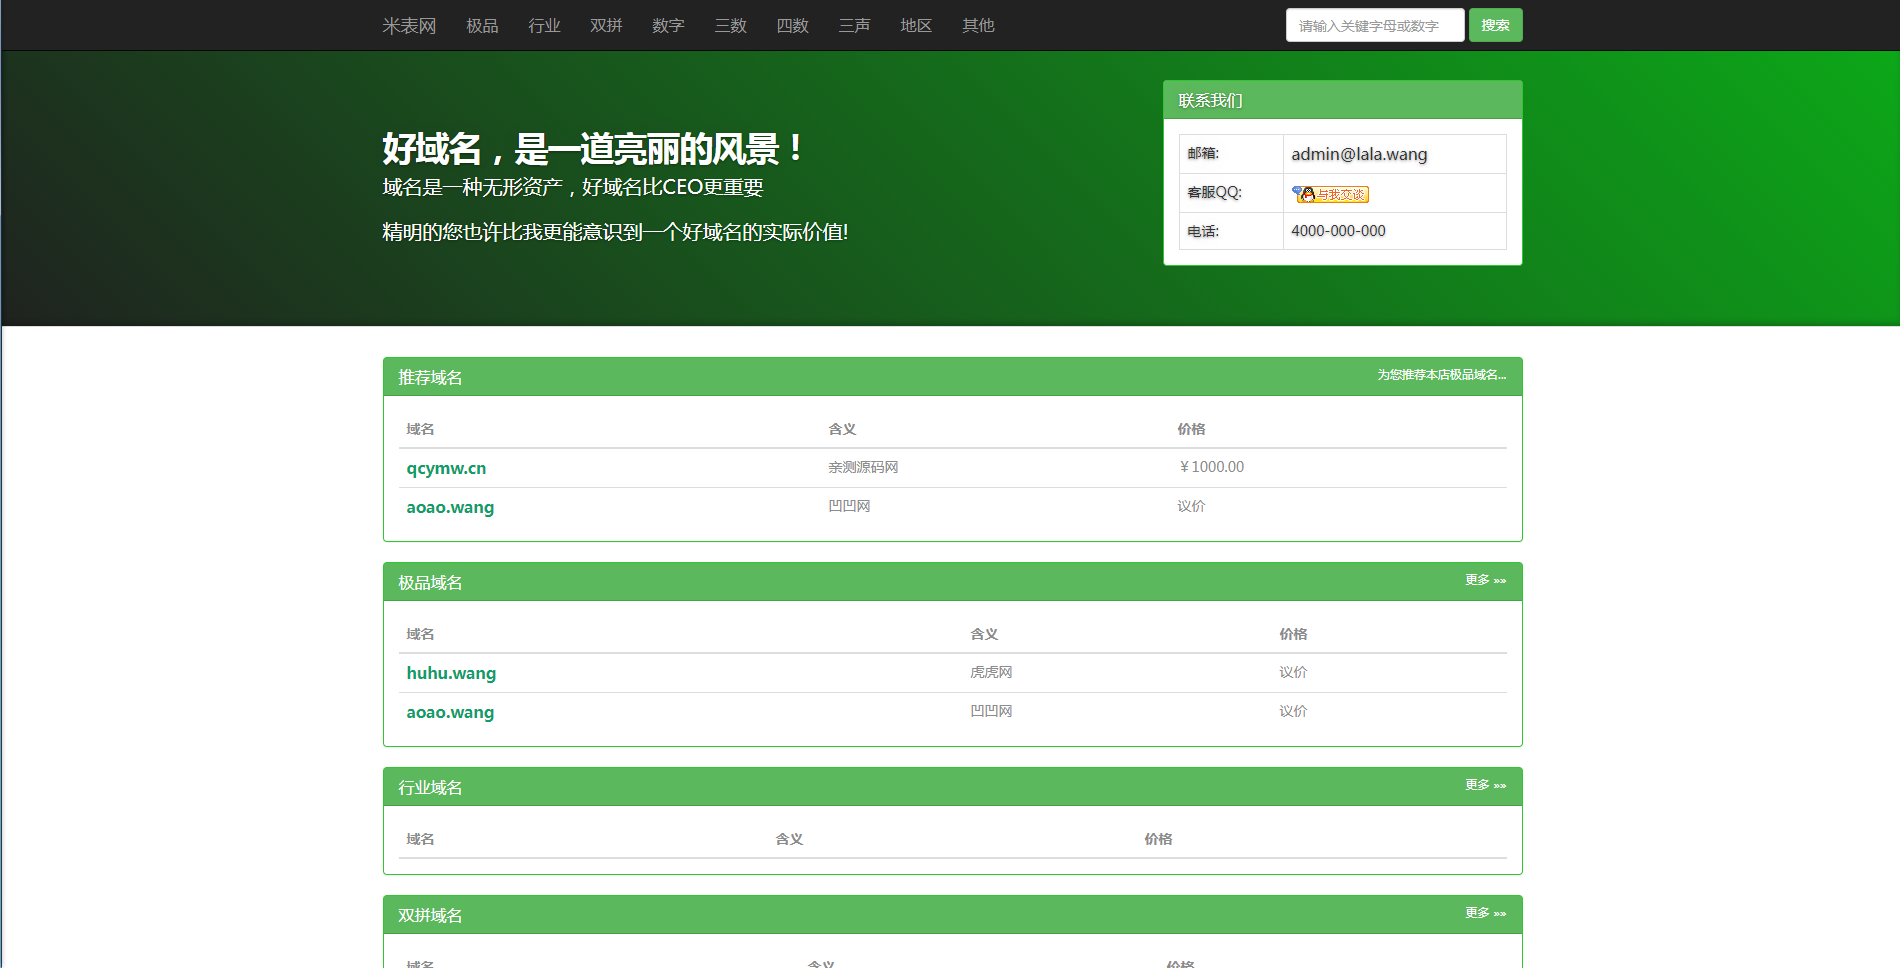Open the 其他 nav item
The height and width of the screenshot is (968, 1900).
[x=978, y=26]
